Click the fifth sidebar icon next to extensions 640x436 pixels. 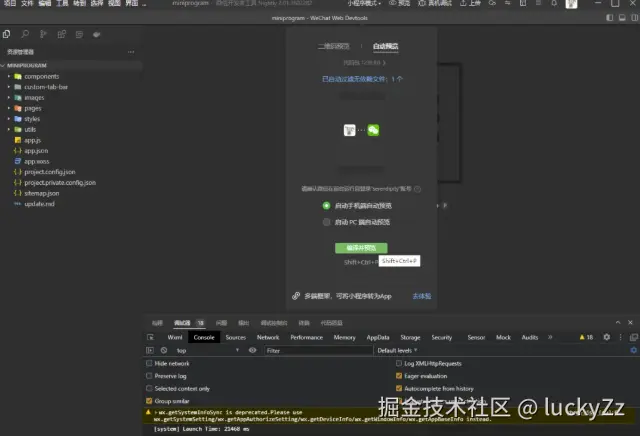(79, 34)
